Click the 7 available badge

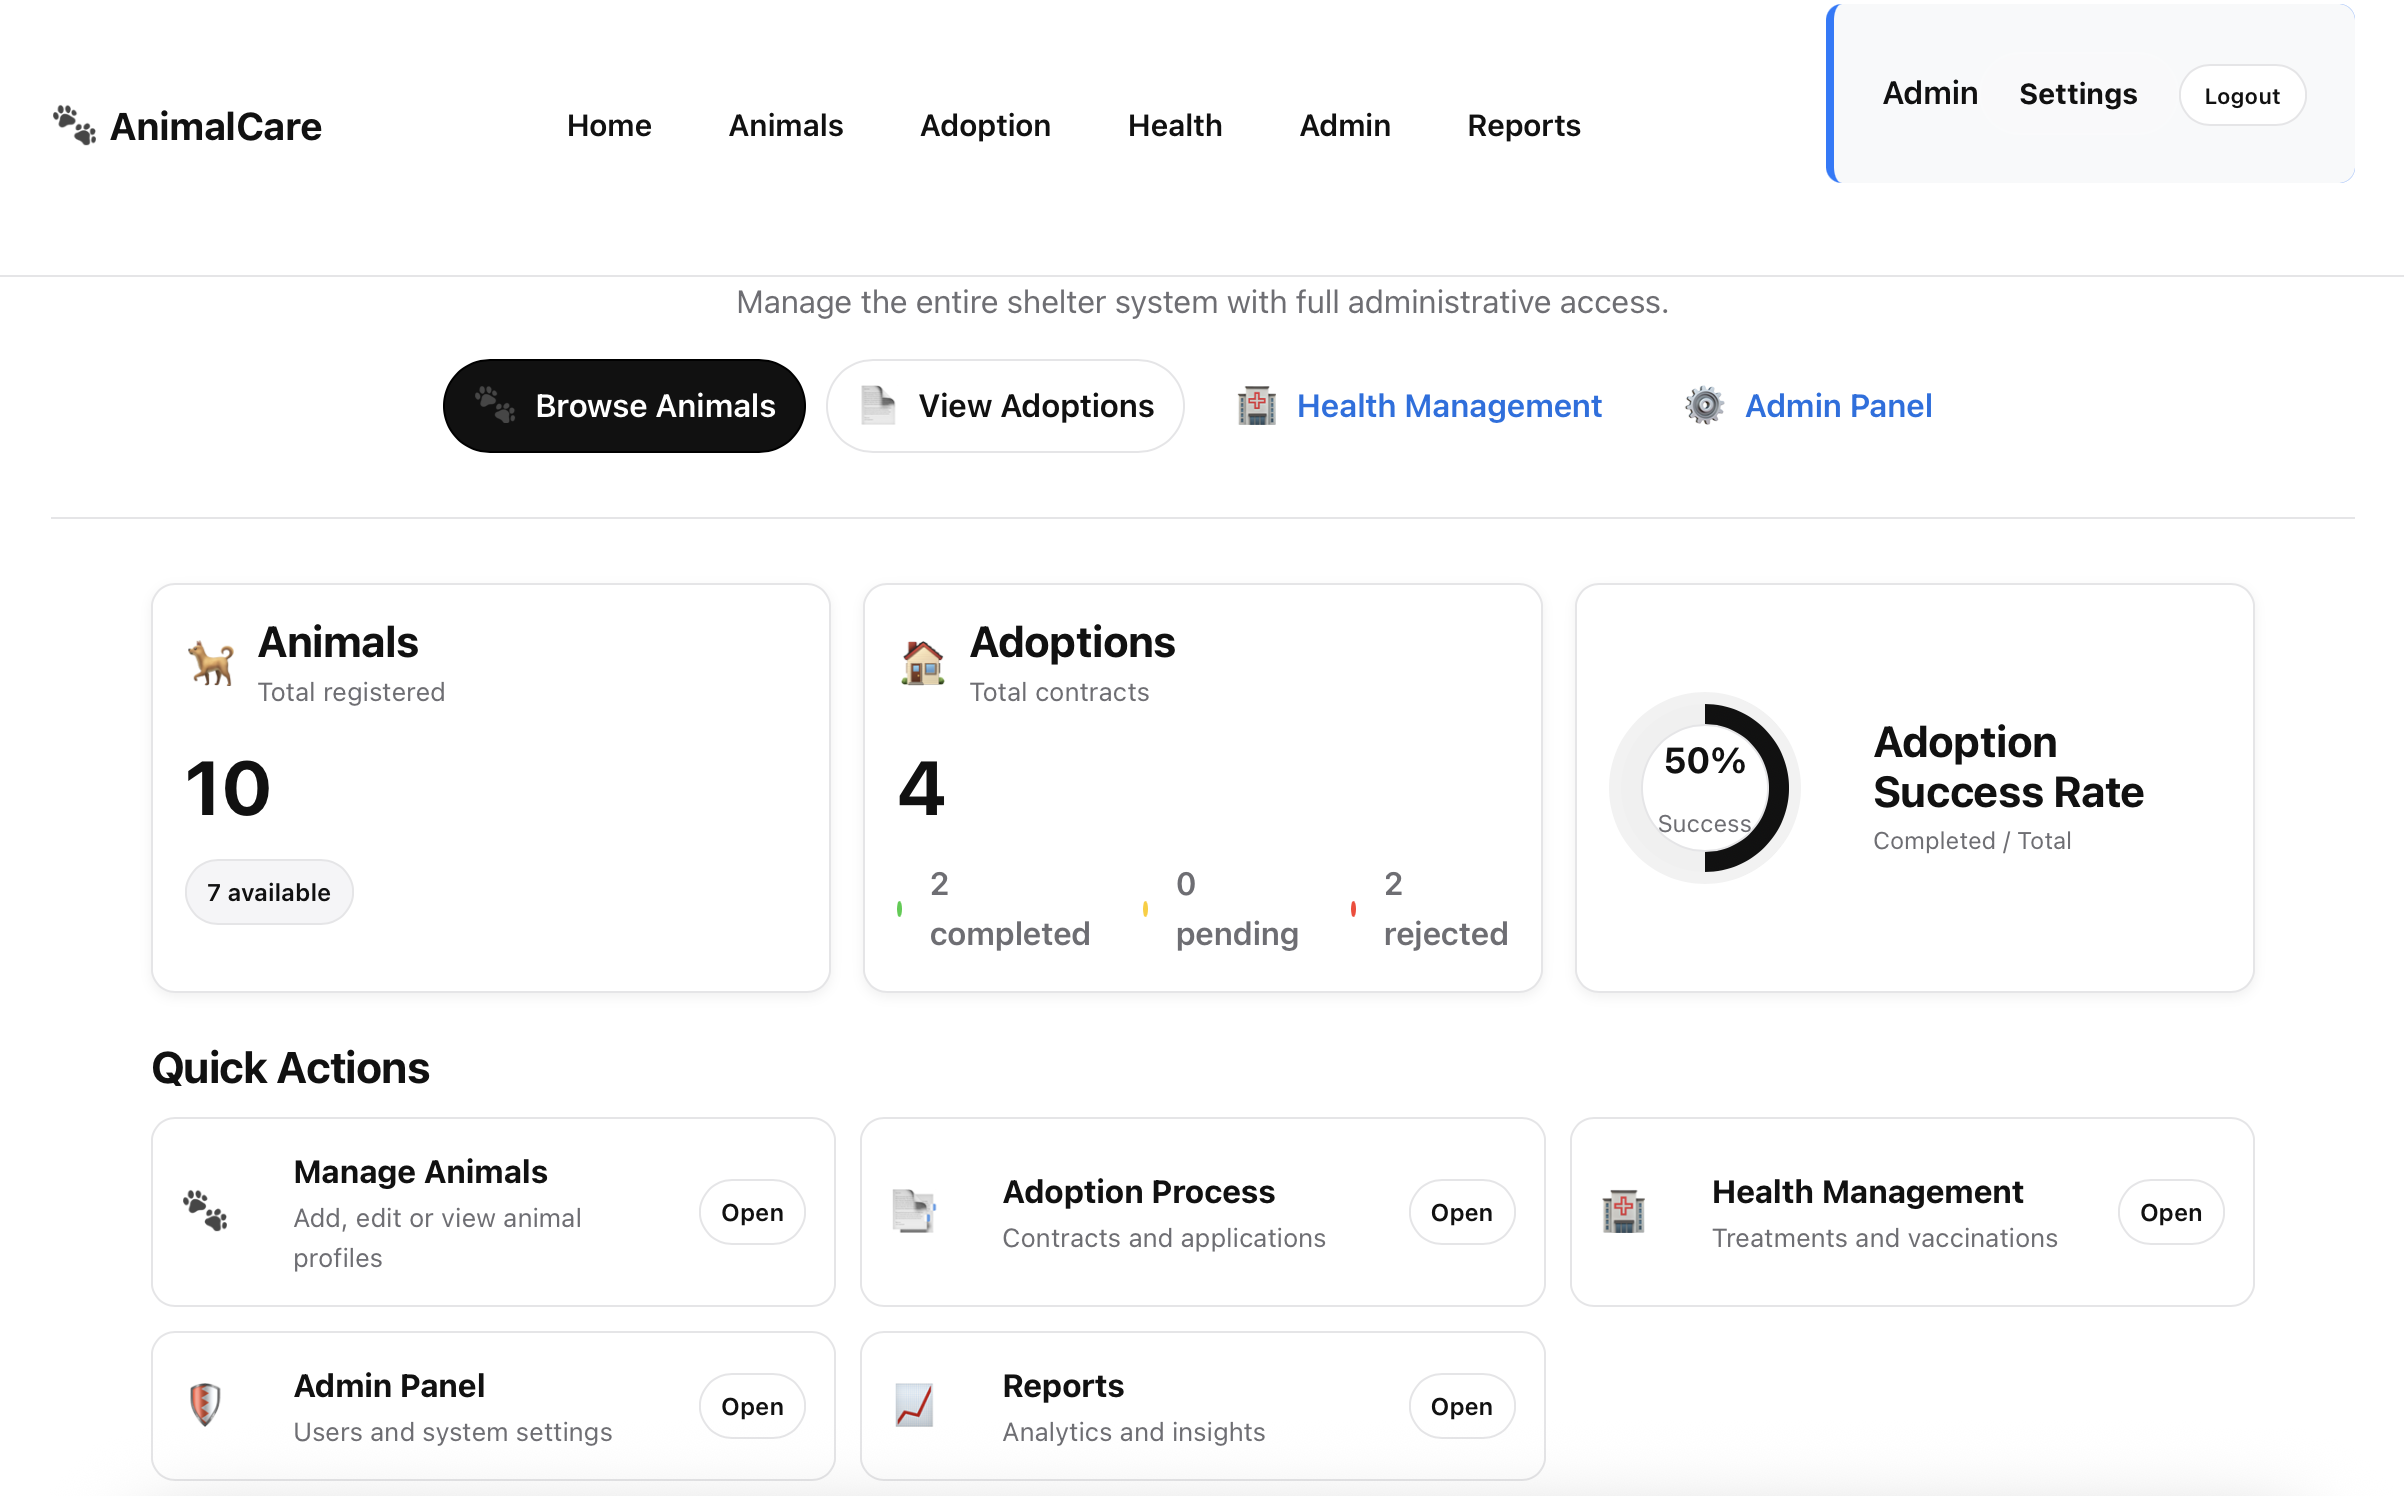(268, 891)
